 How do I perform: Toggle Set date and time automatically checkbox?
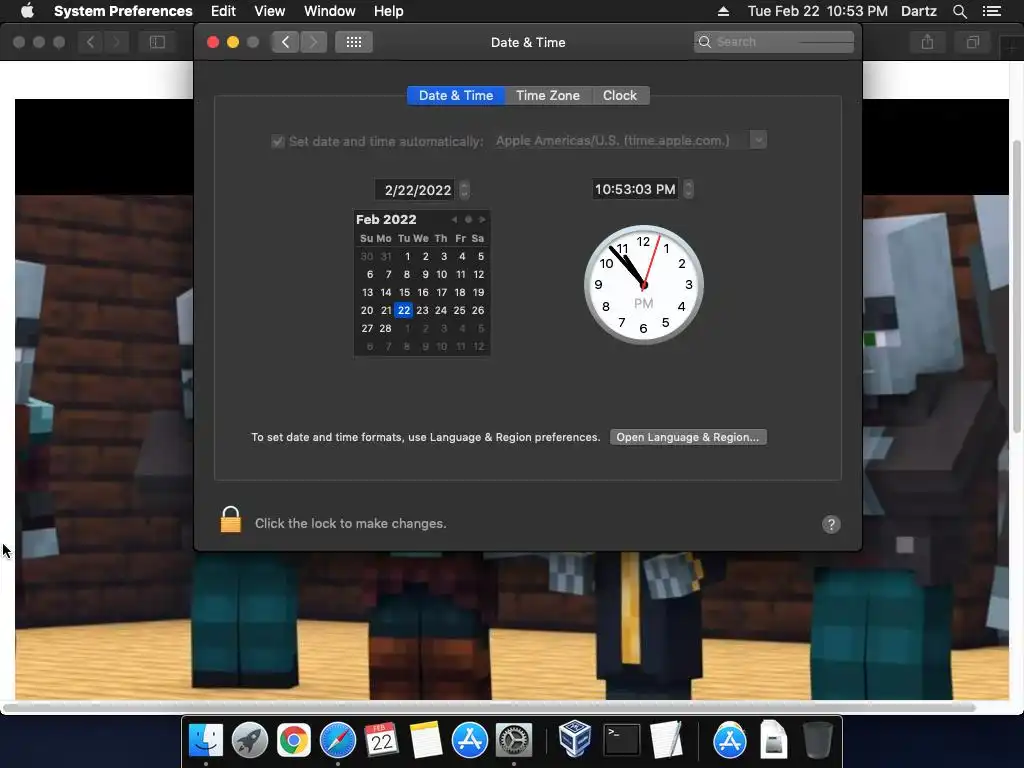point(278,142)
